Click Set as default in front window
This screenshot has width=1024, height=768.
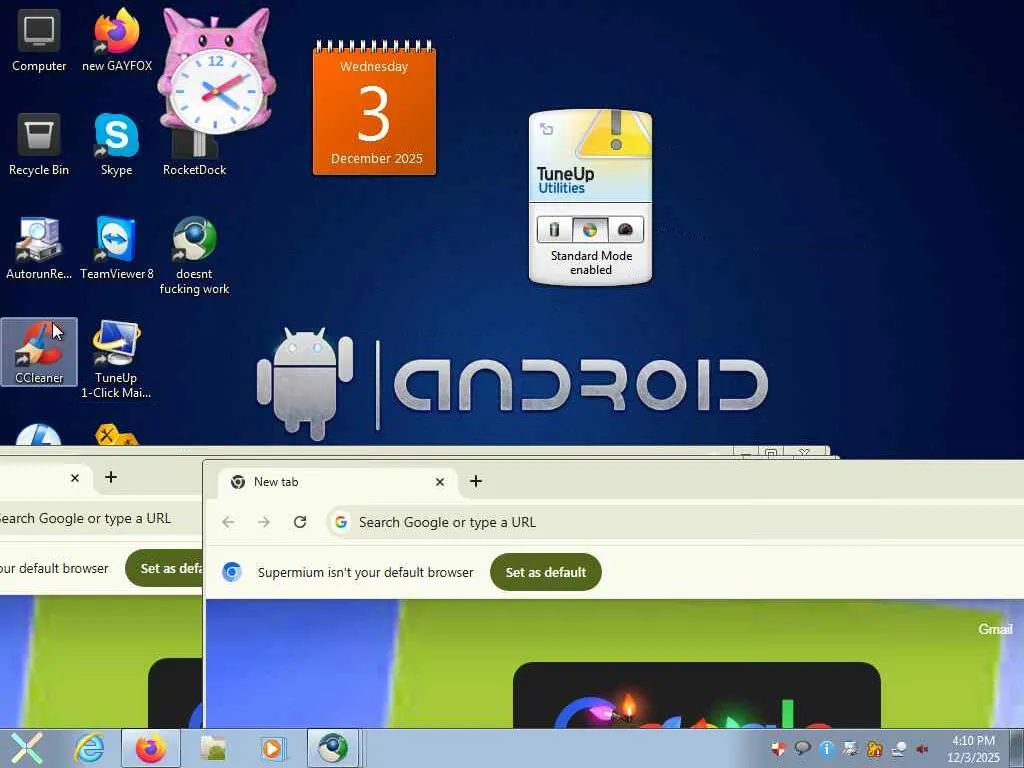545,572
